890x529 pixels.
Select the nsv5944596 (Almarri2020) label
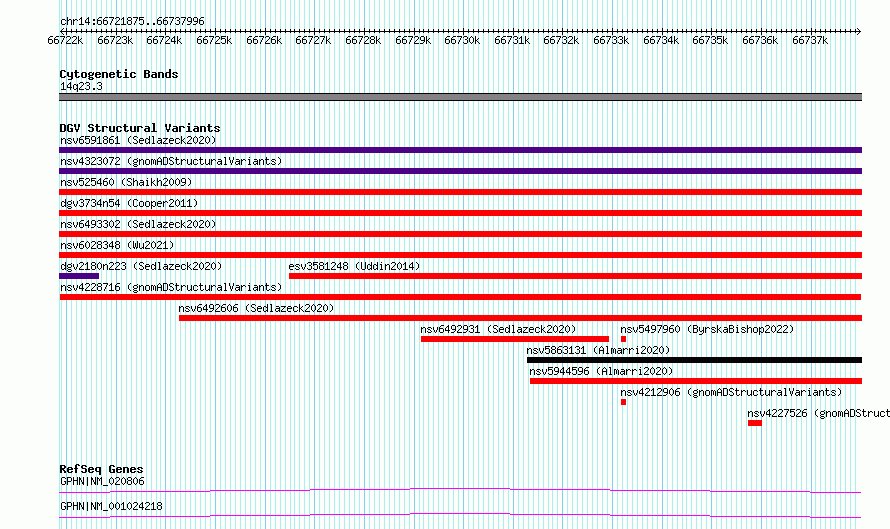click(x=601, y=371)
